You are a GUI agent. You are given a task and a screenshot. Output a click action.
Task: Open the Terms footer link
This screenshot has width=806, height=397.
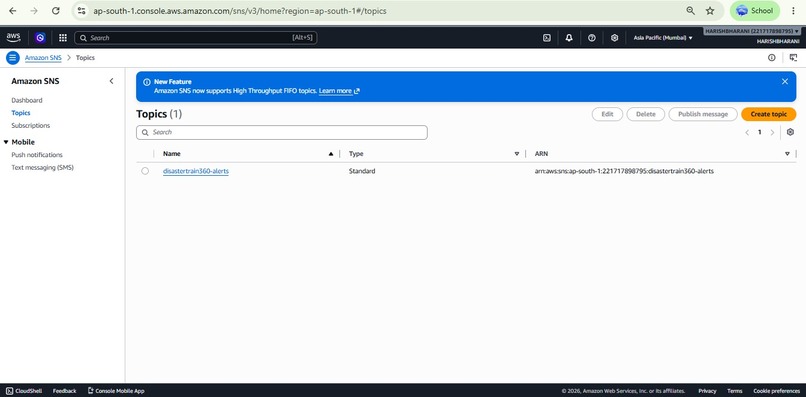[735, 391]
